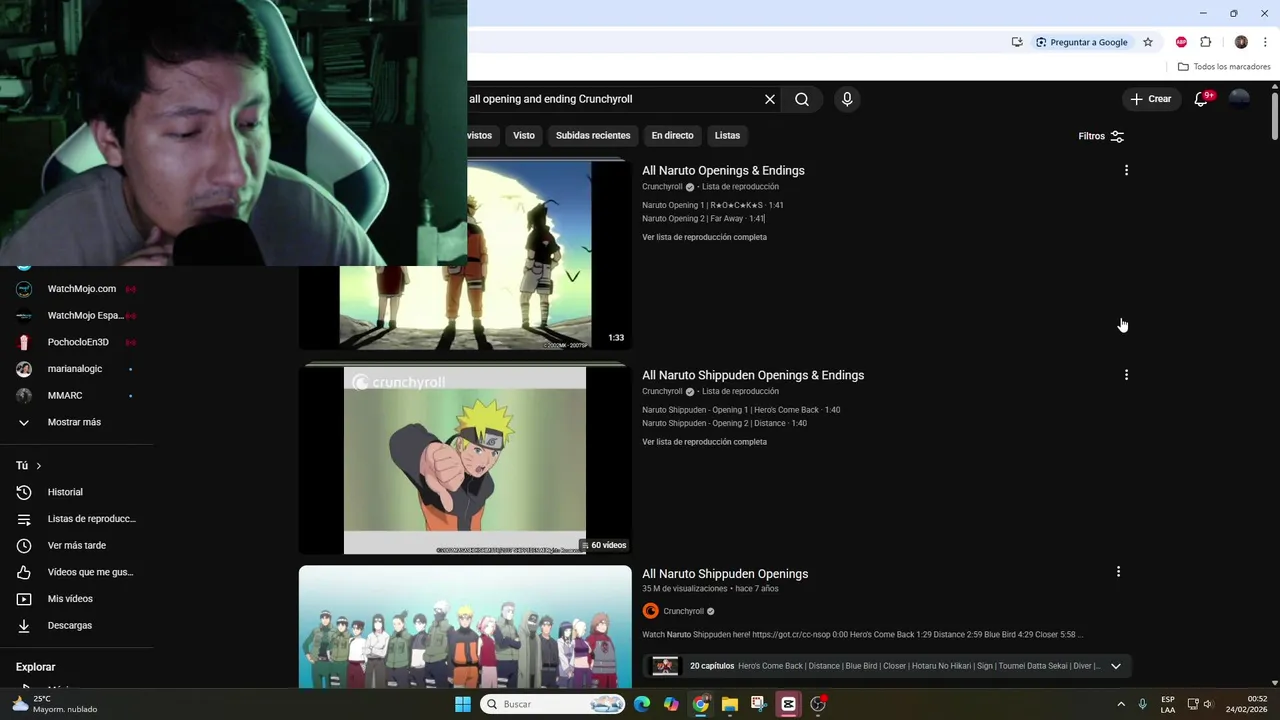Click Naruto Opening 2 Far Away entry

(x=703, y=218)
